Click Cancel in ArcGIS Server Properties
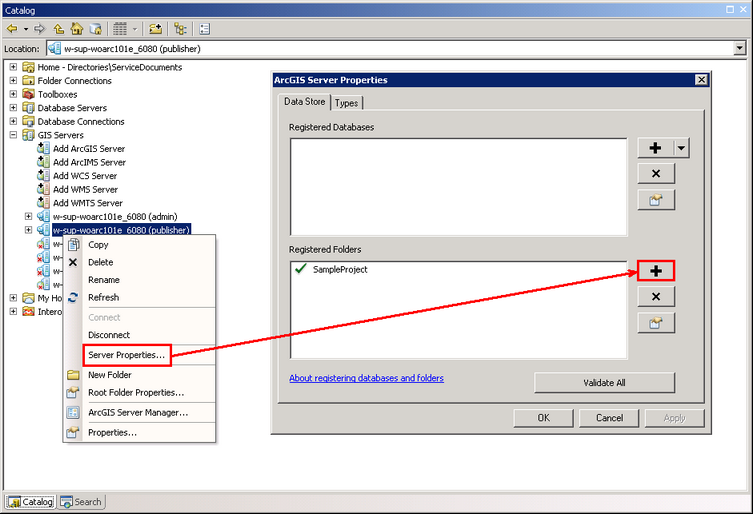Image resolution: width=753 pixels, height=514 pixels. (x=609, y=418)
